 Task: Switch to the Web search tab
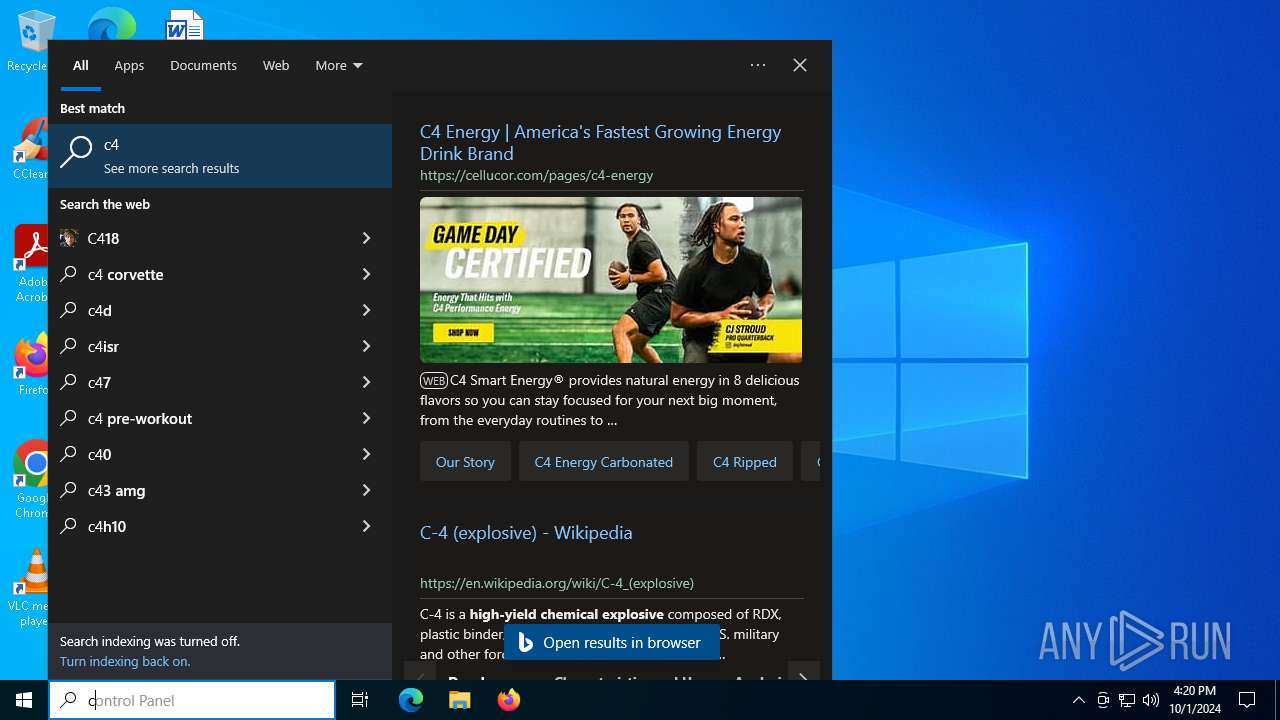coord(276,65)
